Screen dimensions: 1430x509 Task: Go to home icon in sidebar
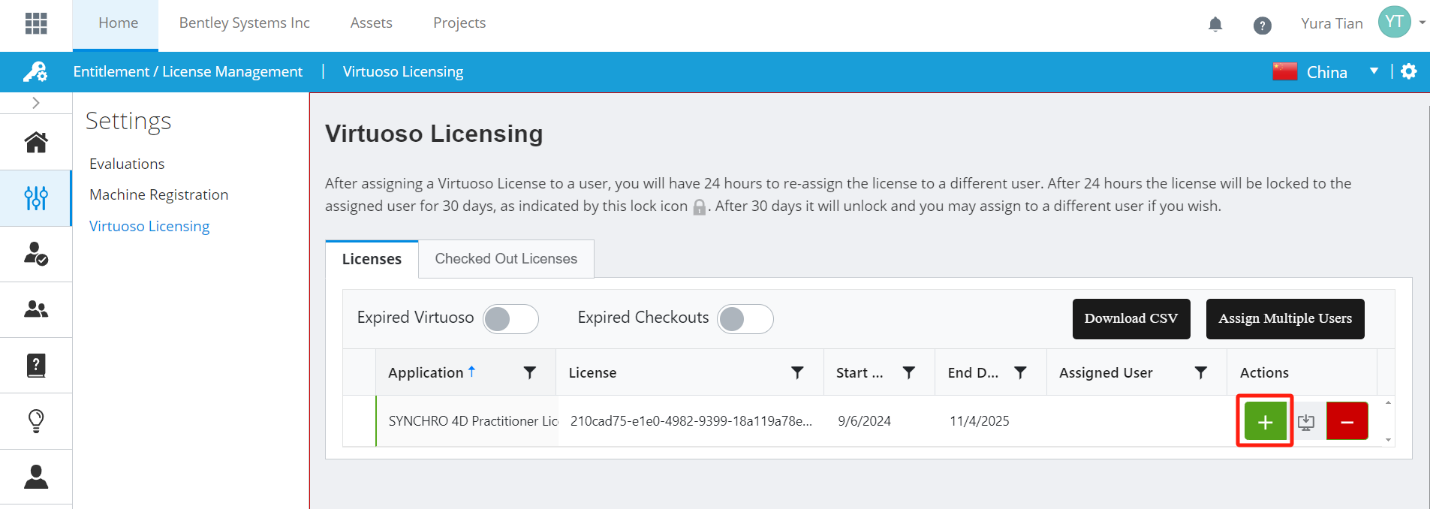36,142
